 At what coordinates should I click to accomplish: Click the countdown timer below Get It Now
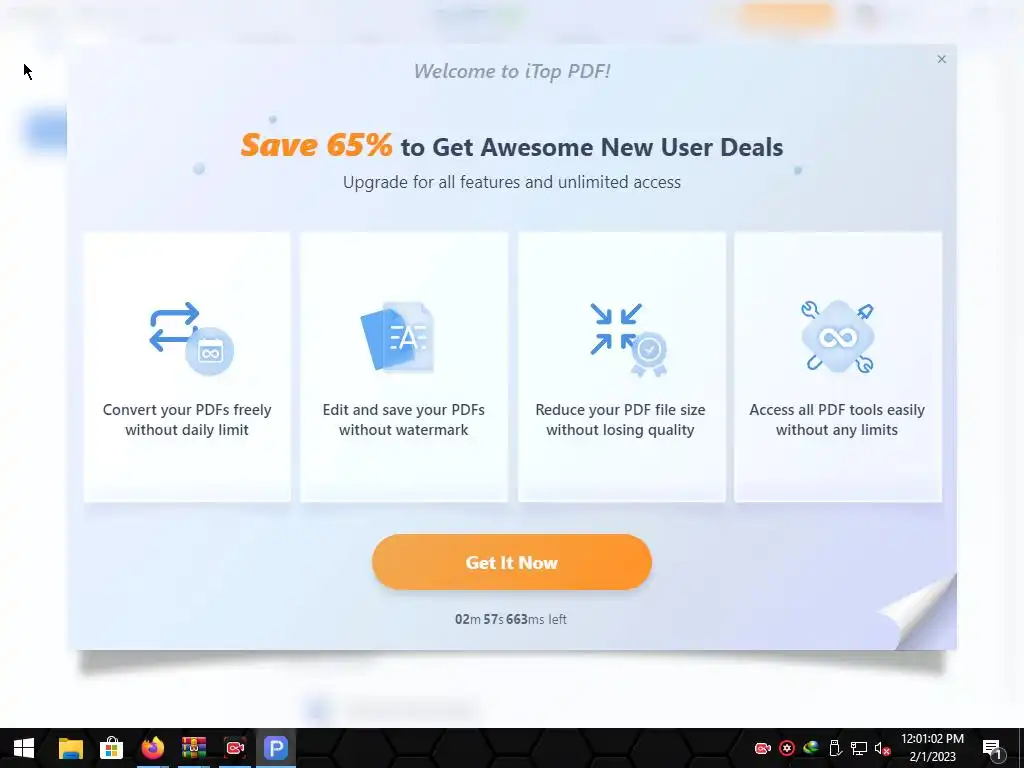pos(511,619)
